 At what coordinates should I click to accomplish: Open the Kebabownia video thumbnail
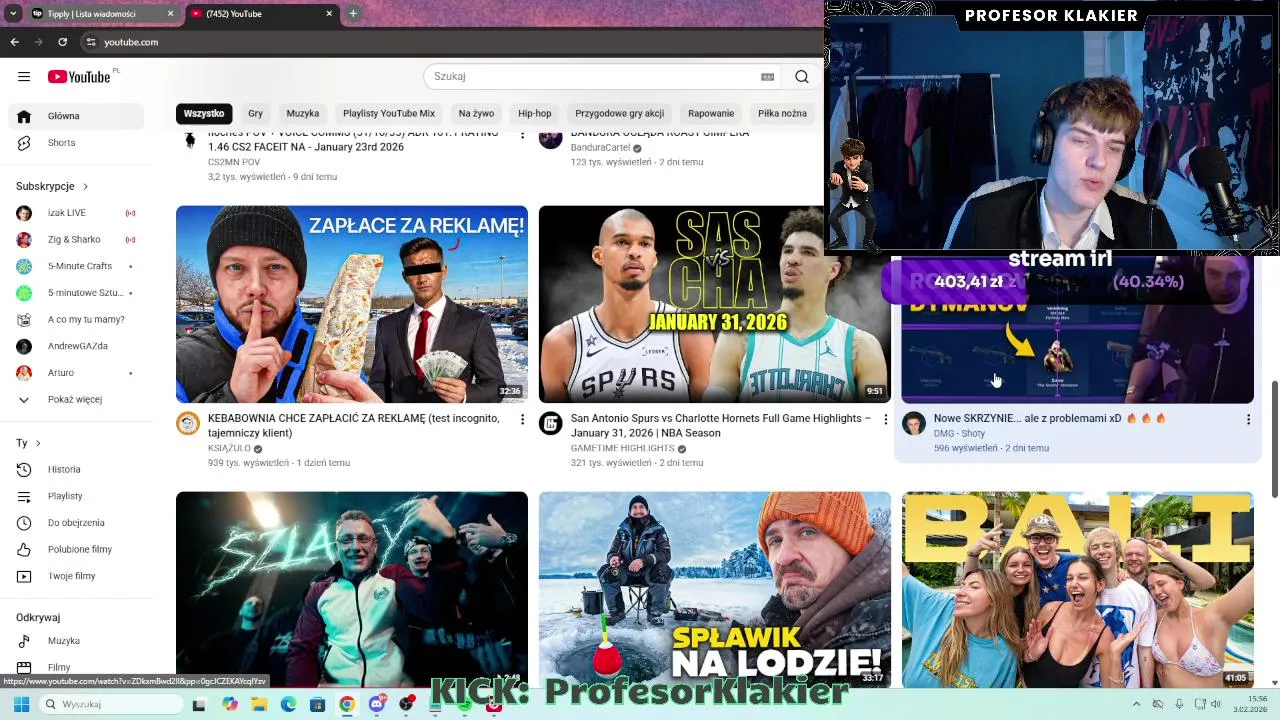352,304
